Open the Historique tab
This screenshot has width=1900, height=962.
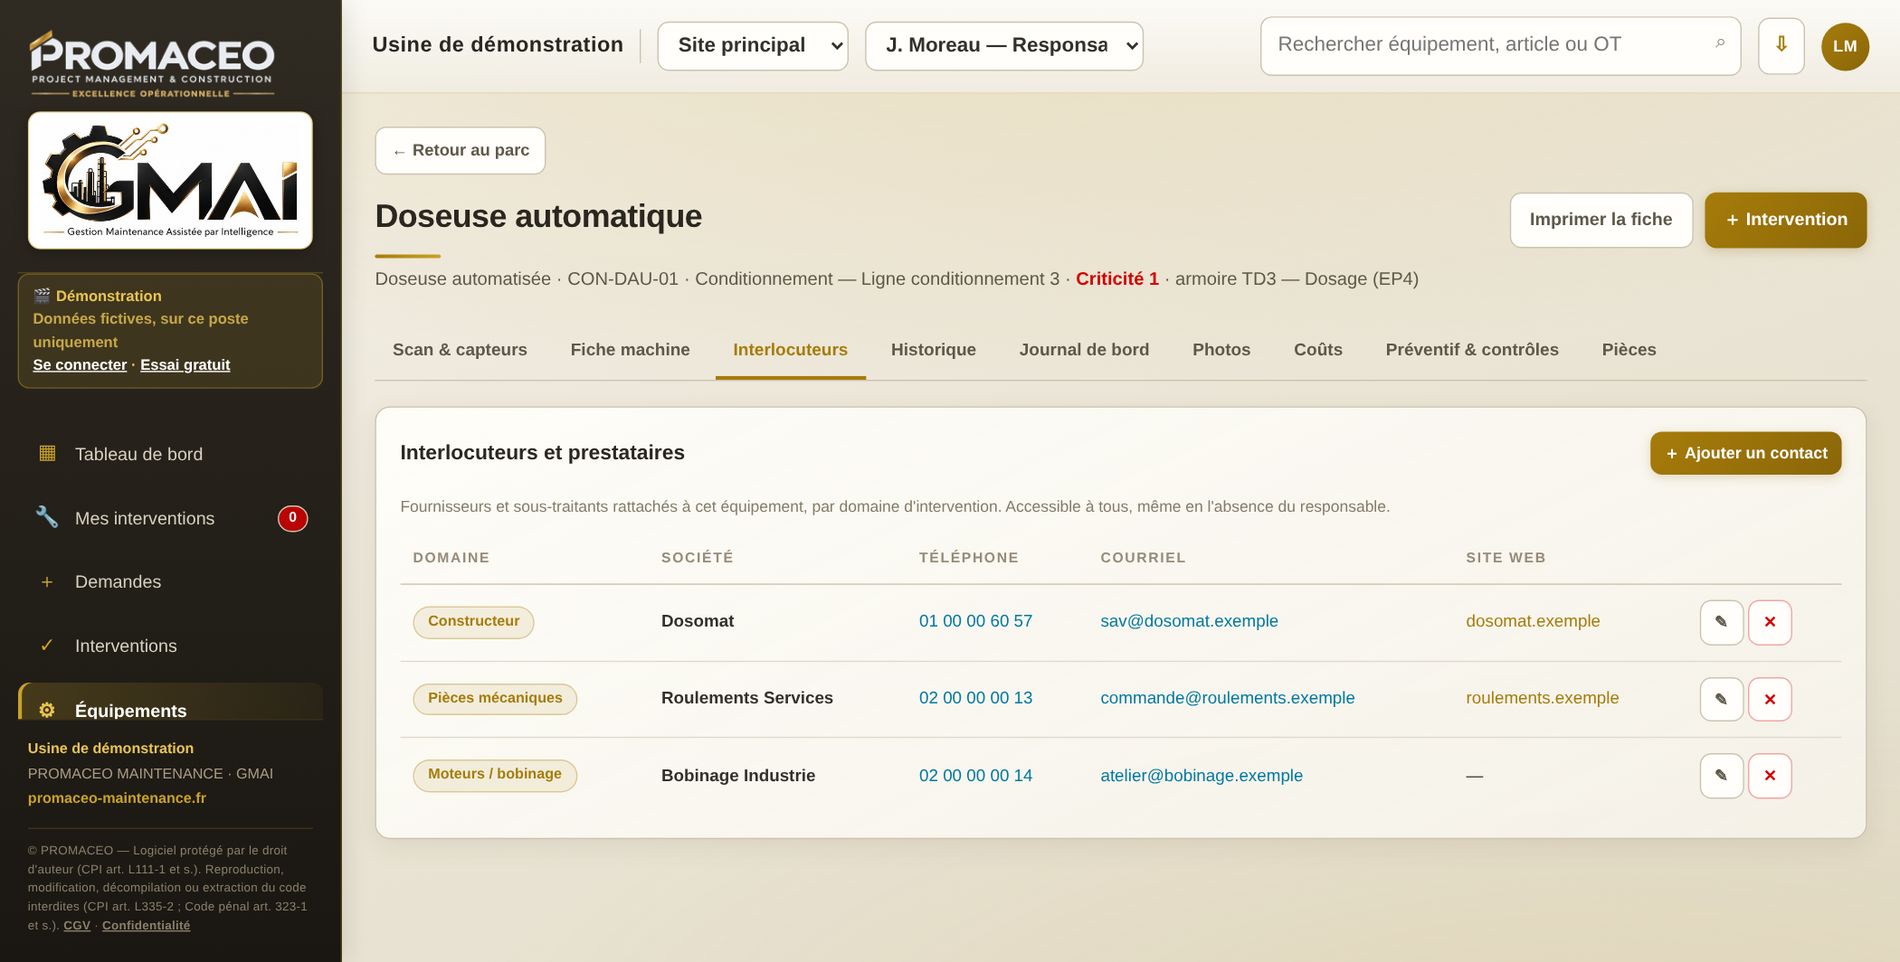coord(933,350)
